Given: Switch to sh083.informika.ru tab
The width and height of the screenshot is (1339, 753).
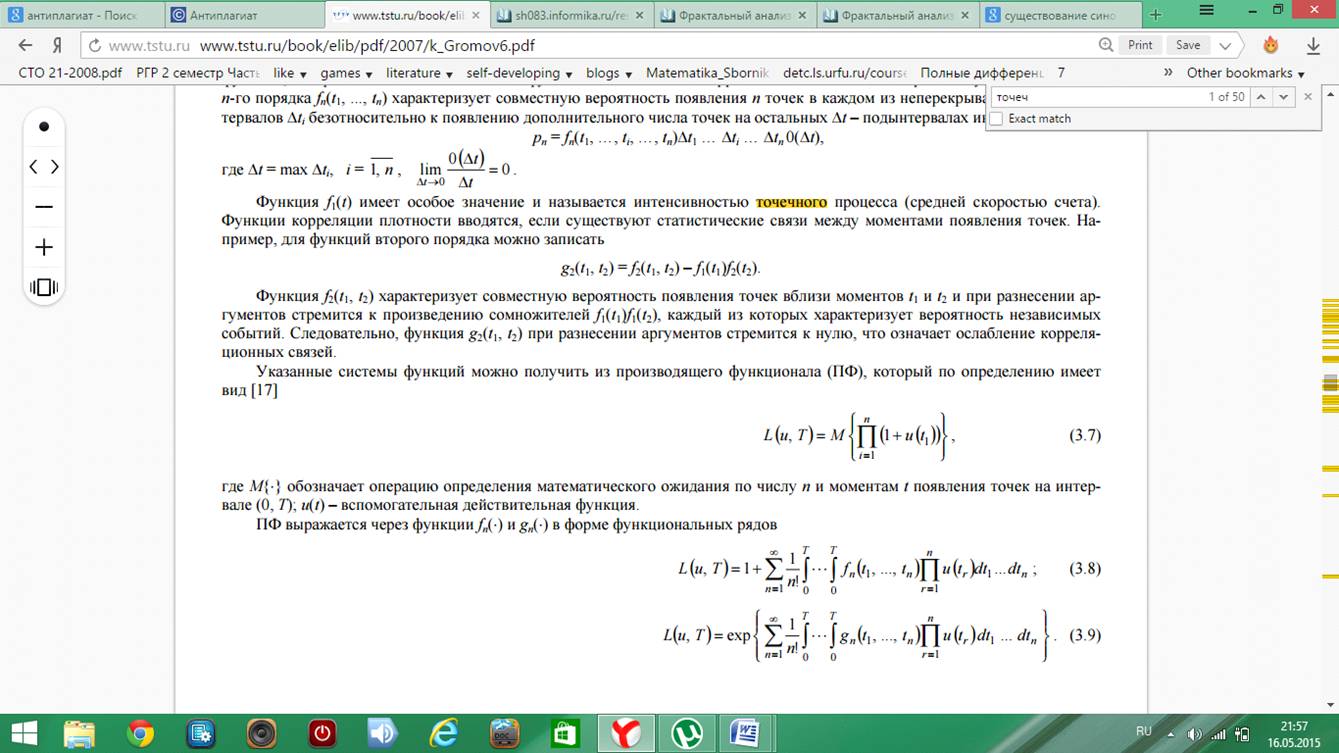Looking at the screenshot, I should click(x=571, y=15).
